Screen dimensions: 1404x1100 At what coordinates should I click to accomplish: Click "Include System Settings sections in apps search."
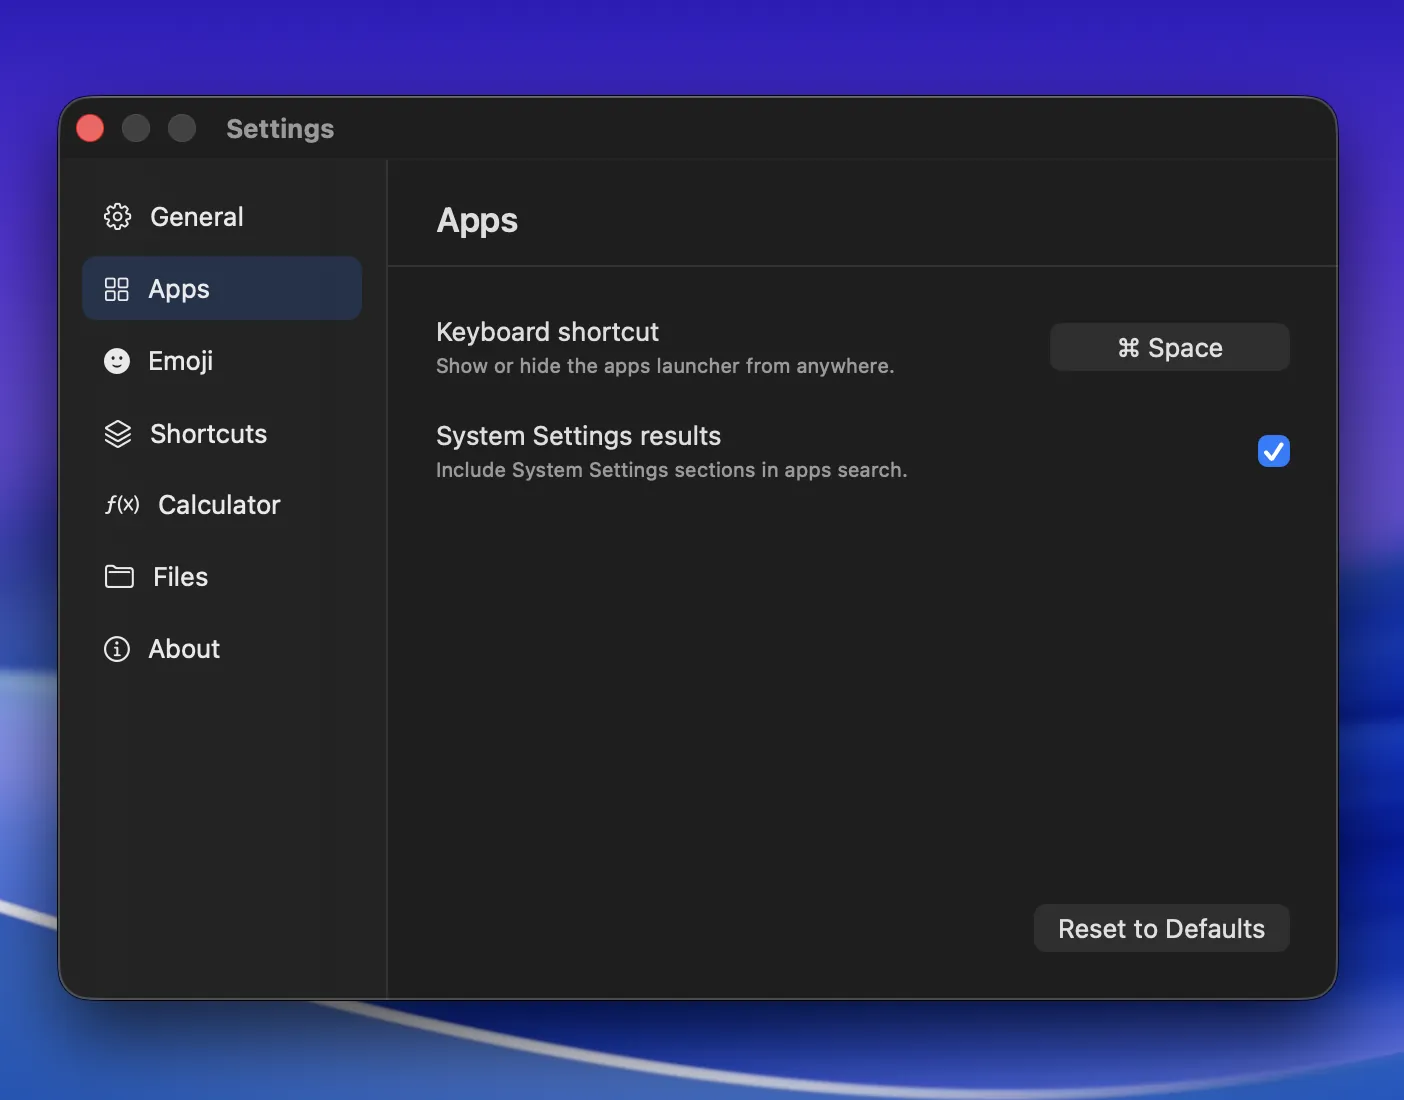click(x=671, y=470)
